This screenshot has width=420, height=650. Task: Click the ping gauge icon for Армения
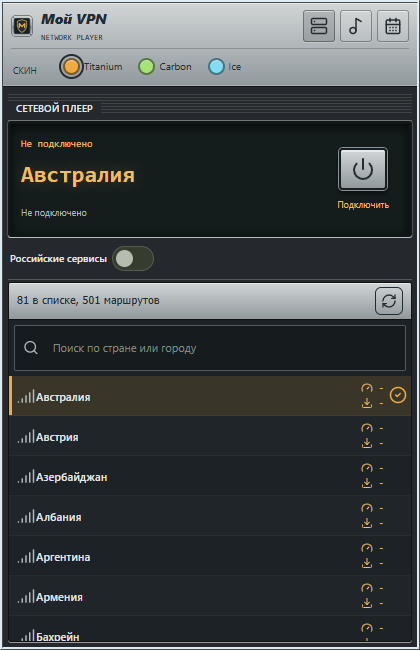[x=367, y=588]
